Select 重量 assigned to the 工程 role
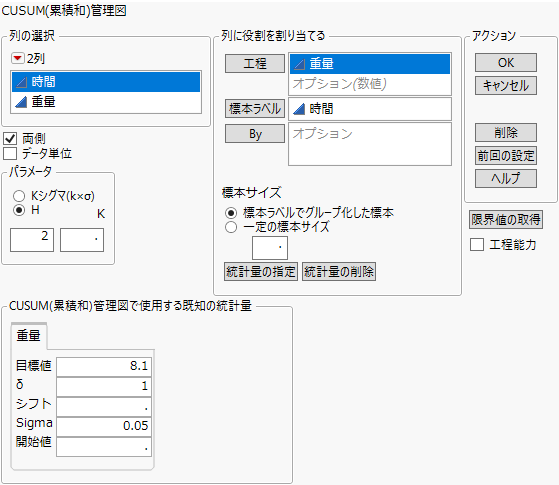The width and height of the screenshot is (559, 485). pyautogui.click(x=370, y=64)
